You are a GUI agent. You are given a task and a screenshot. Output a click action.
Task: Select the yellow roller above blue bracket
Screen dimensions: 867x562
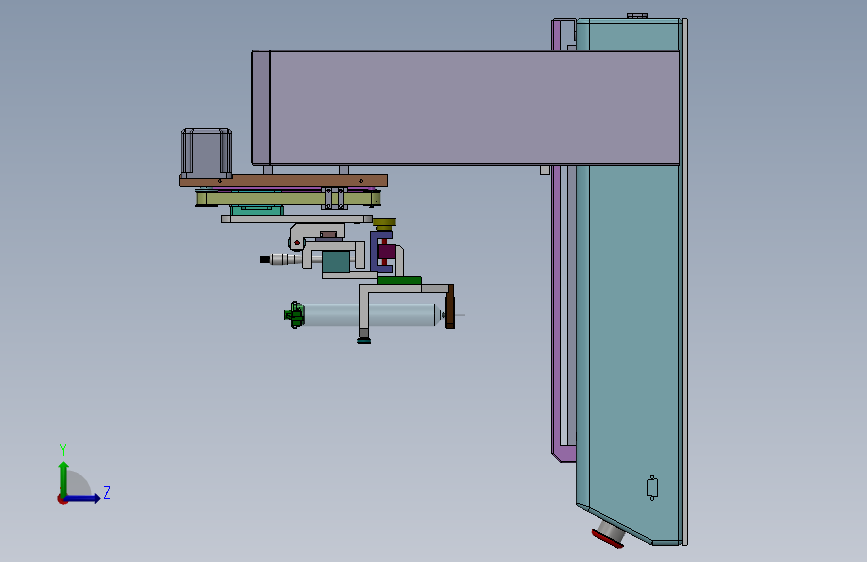(x=384, y=224)
